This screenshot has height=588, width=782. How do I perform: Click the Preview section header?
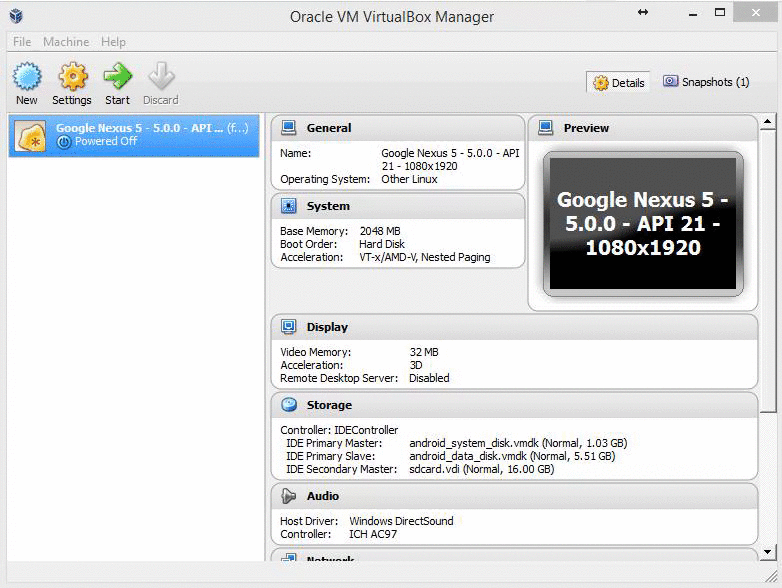click(643, 128)
